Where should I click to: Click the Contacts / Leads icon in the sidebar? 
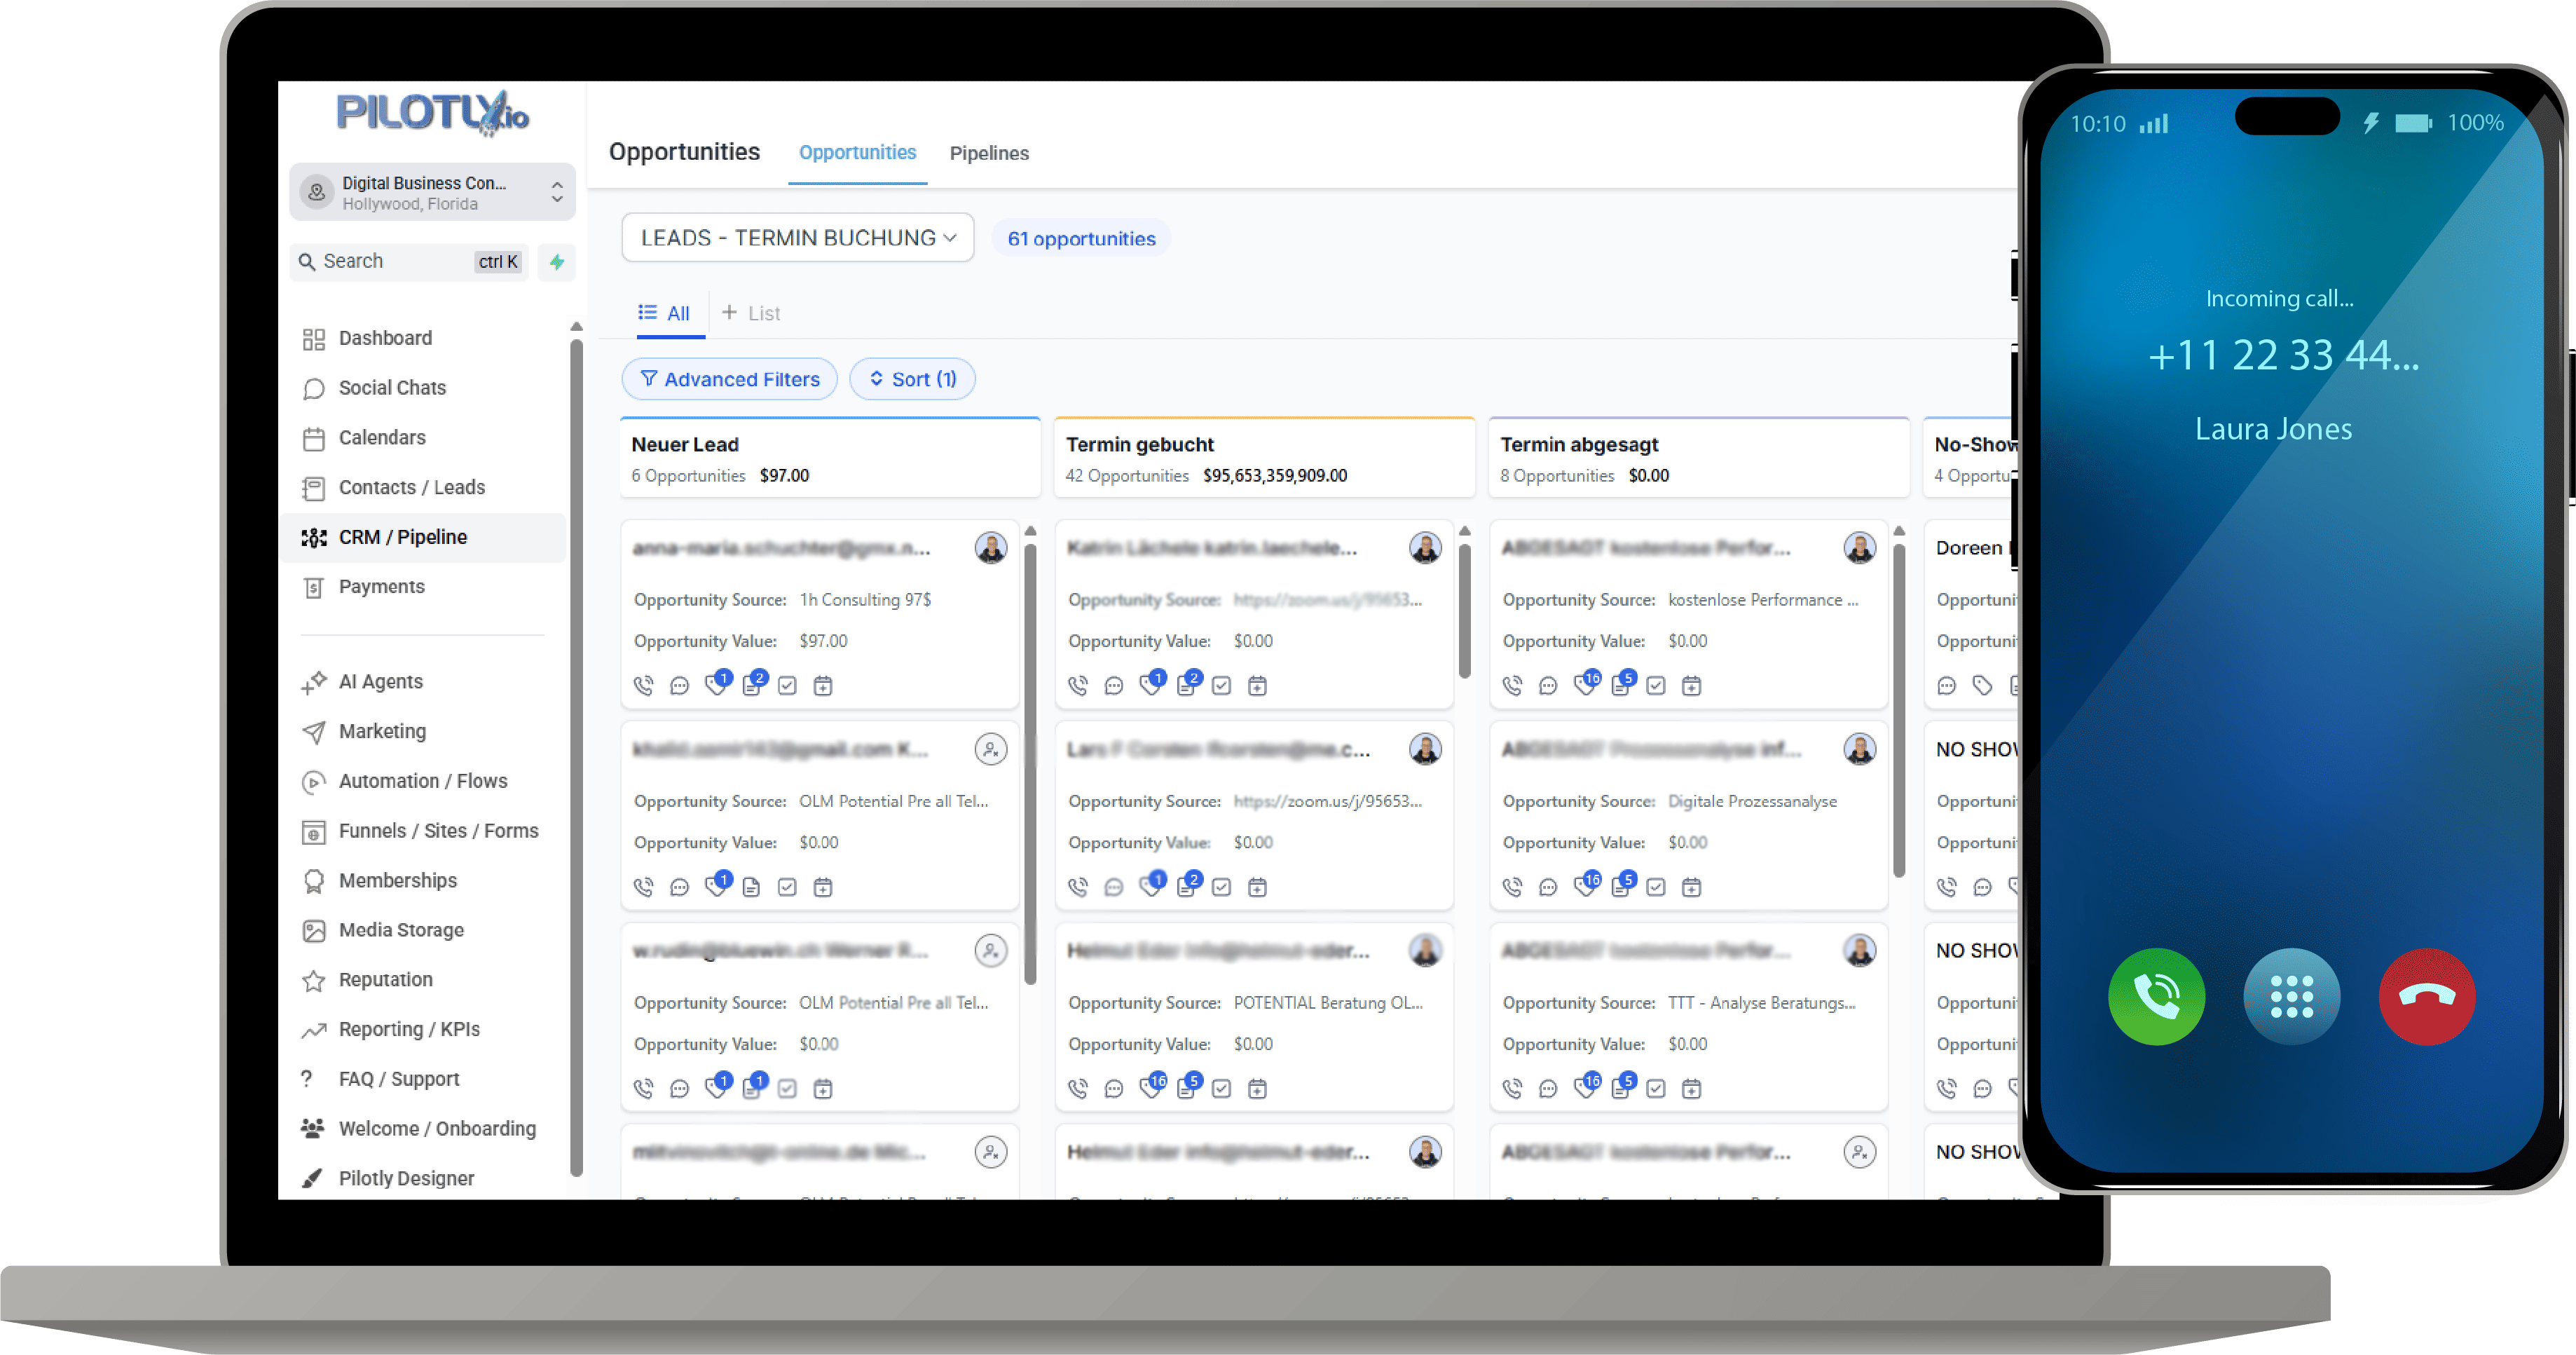pyautogui.click(x=313, y=487)
